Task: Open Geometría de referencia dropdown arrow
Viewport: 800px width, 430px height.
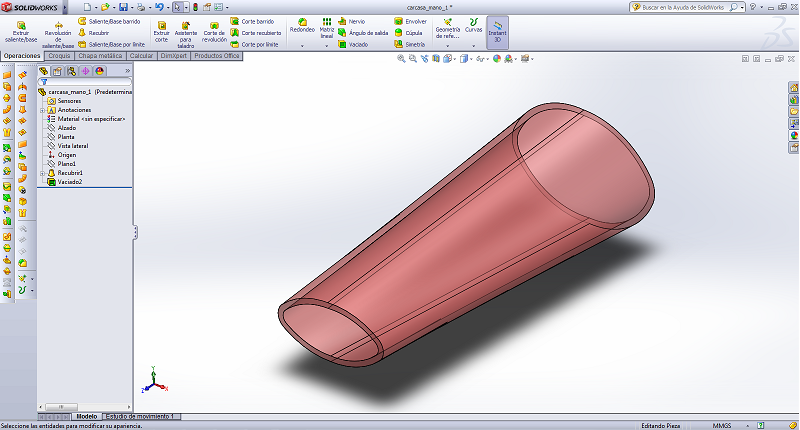Action: tap(447, 46)
